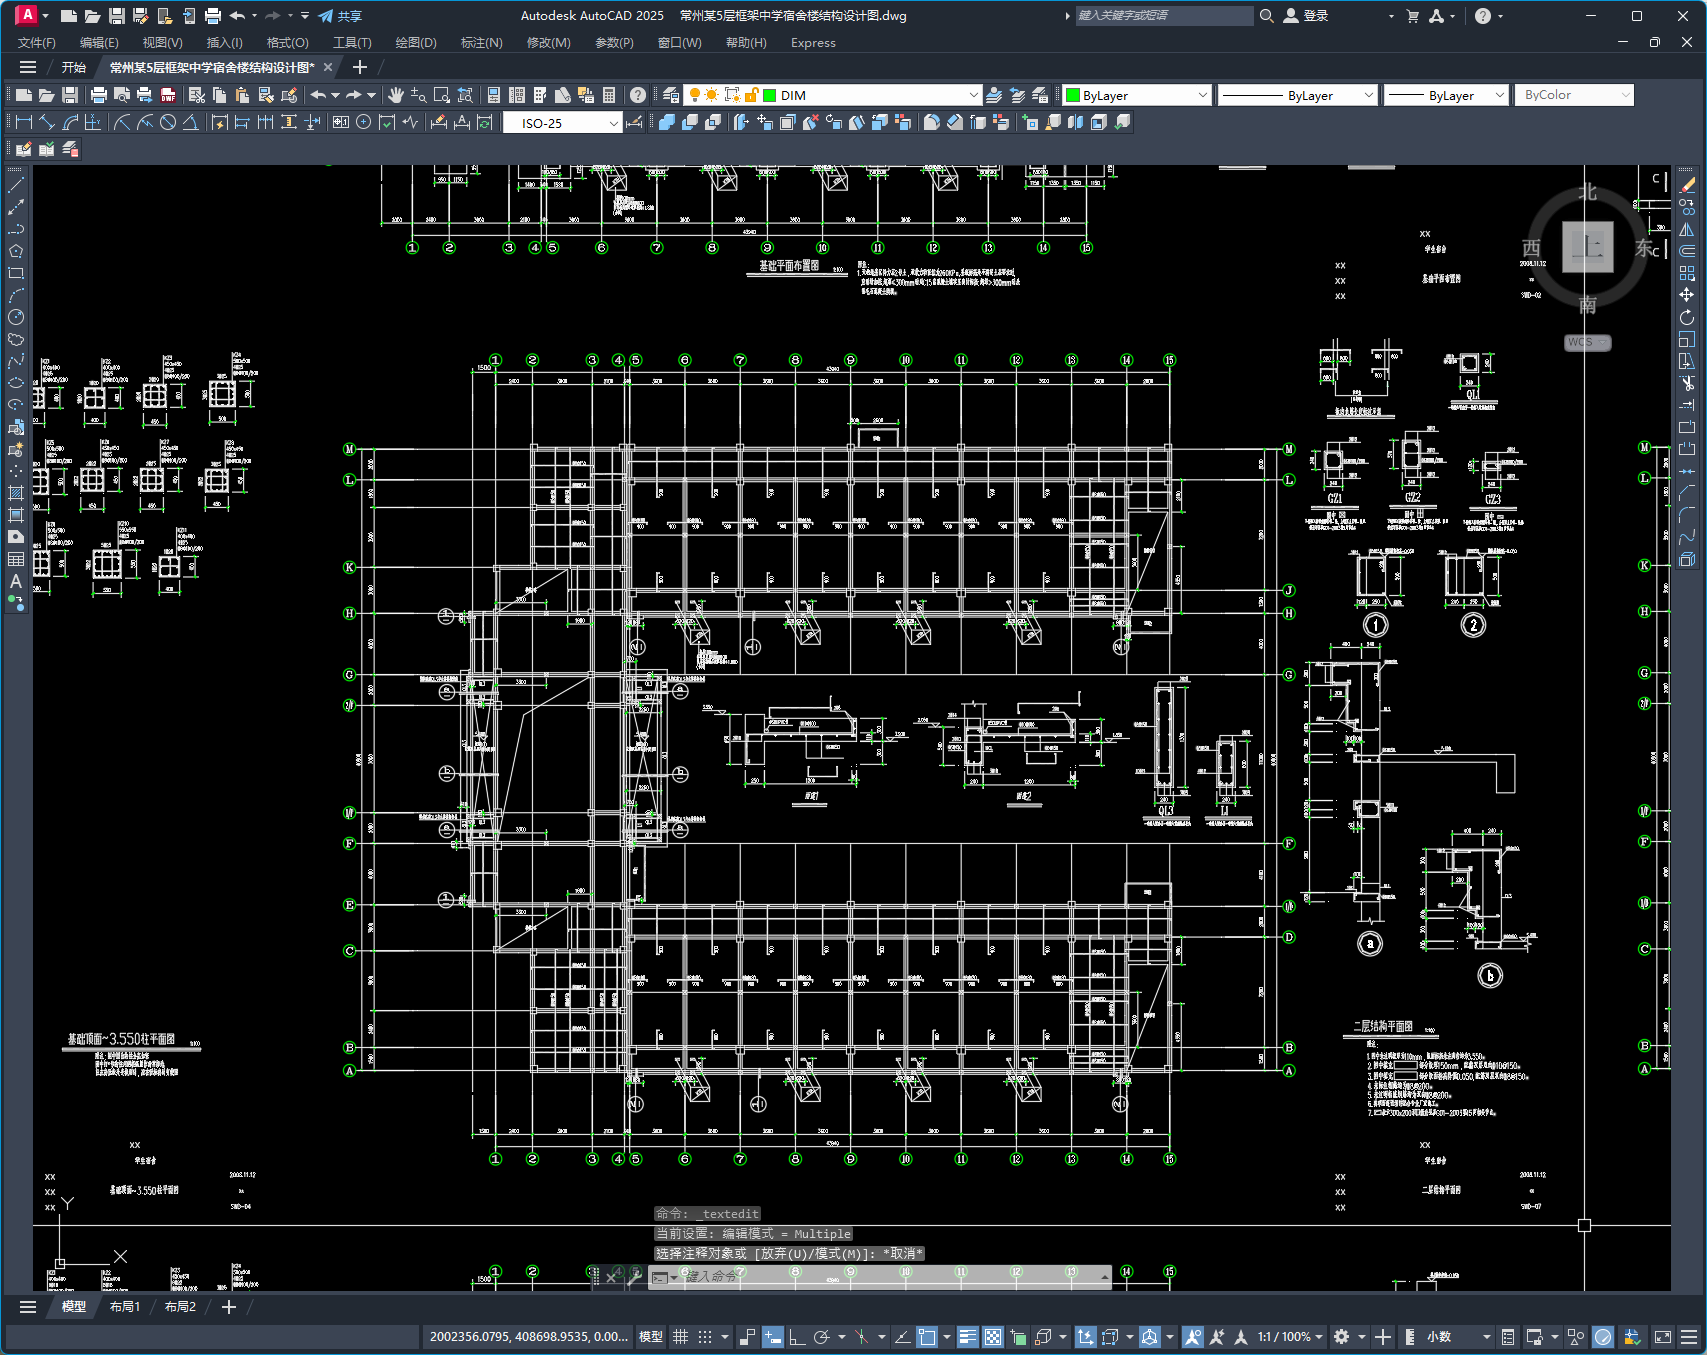Select the Arc Length dimension tool
Image resolution: width=1707 pixels, height=1355 pixels.
70,122
